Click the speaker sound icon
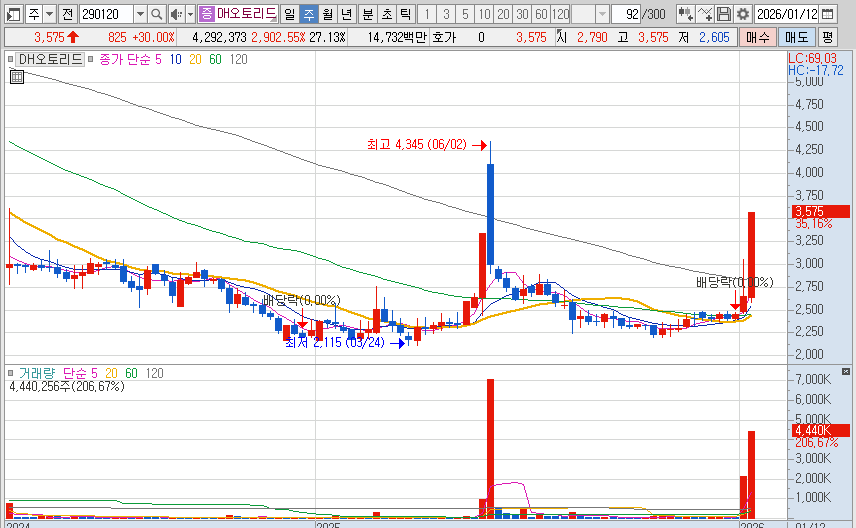Viewport: 856px width, 528px height. [x=176, y=14]
